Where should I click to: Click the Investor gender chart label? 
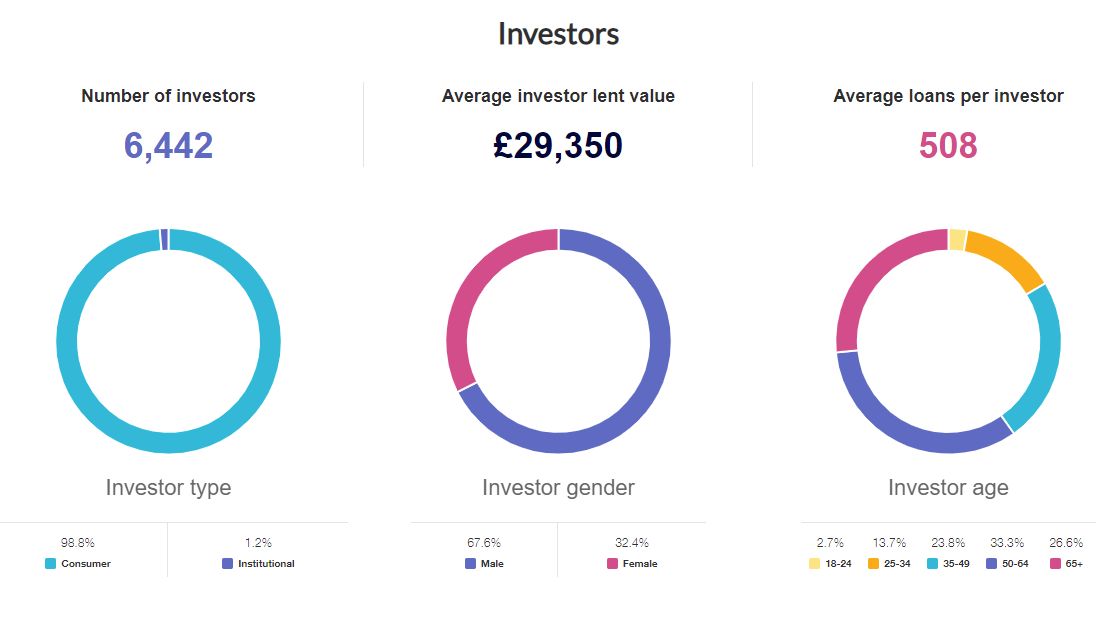(558, 487)
